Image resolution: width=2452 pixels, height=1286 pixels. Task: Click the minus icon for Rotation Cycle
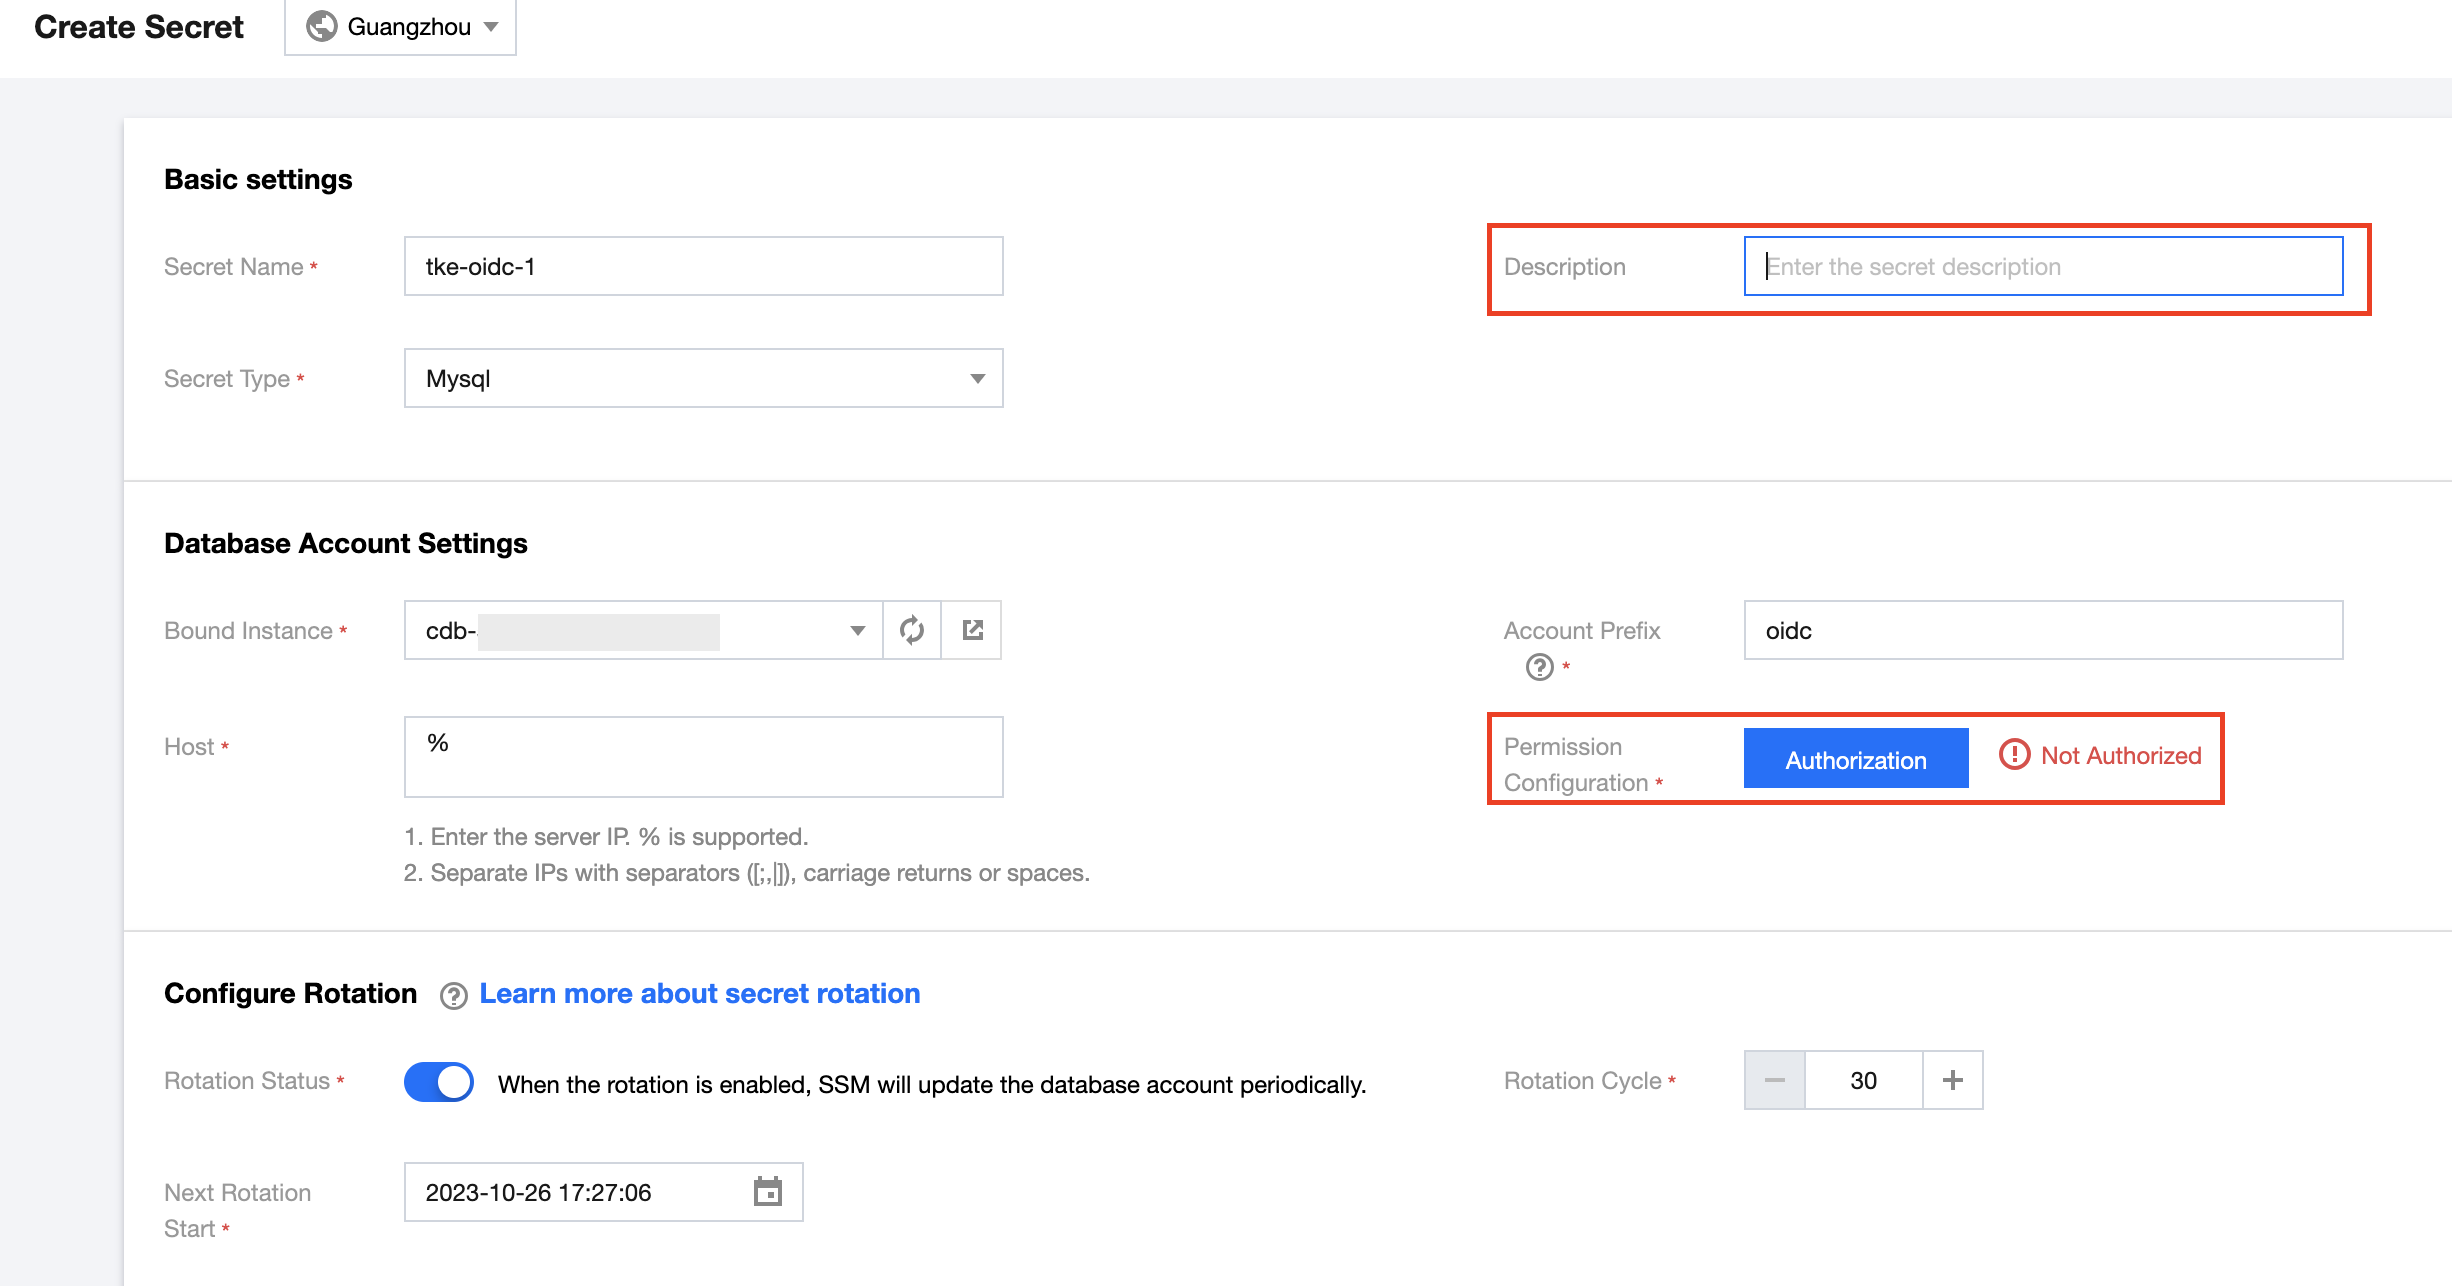(x=1775, y=1080)
